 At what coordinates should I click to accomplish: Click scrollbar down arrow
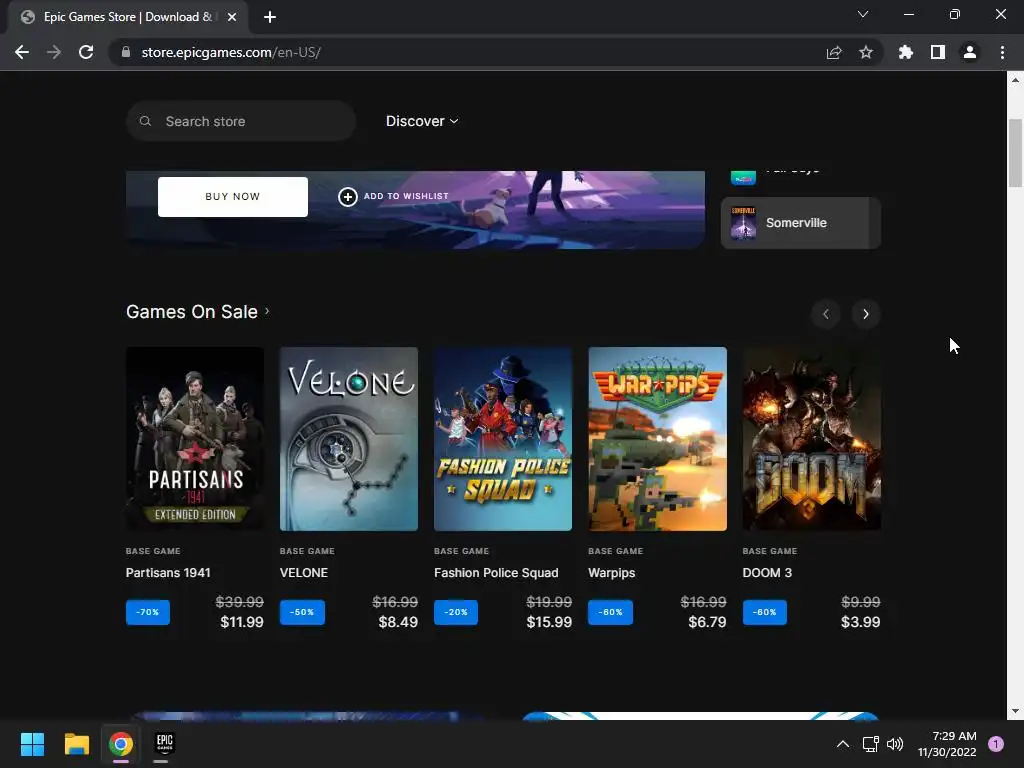[x=1015, y=711]
